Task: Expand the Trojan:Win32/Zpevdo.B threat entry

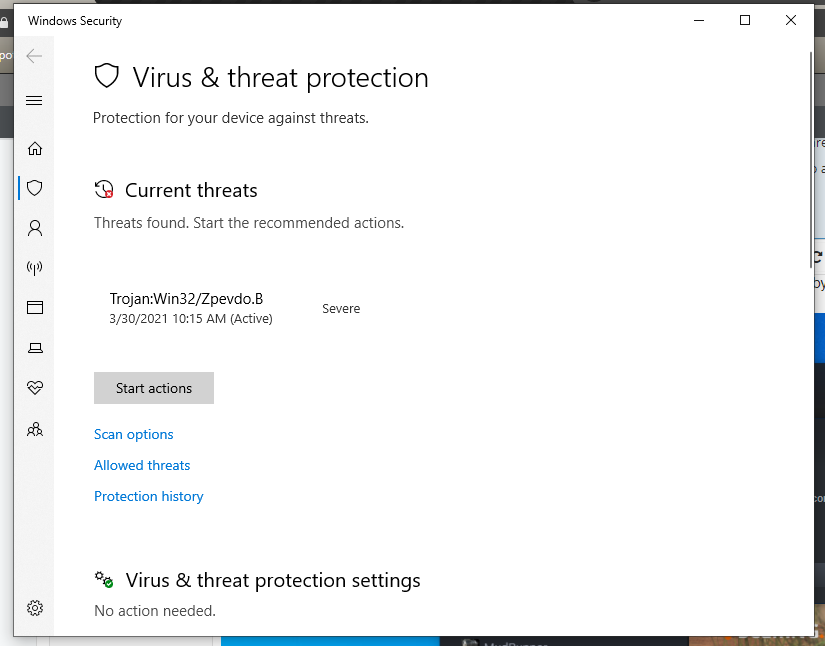Action: [187, 299]
